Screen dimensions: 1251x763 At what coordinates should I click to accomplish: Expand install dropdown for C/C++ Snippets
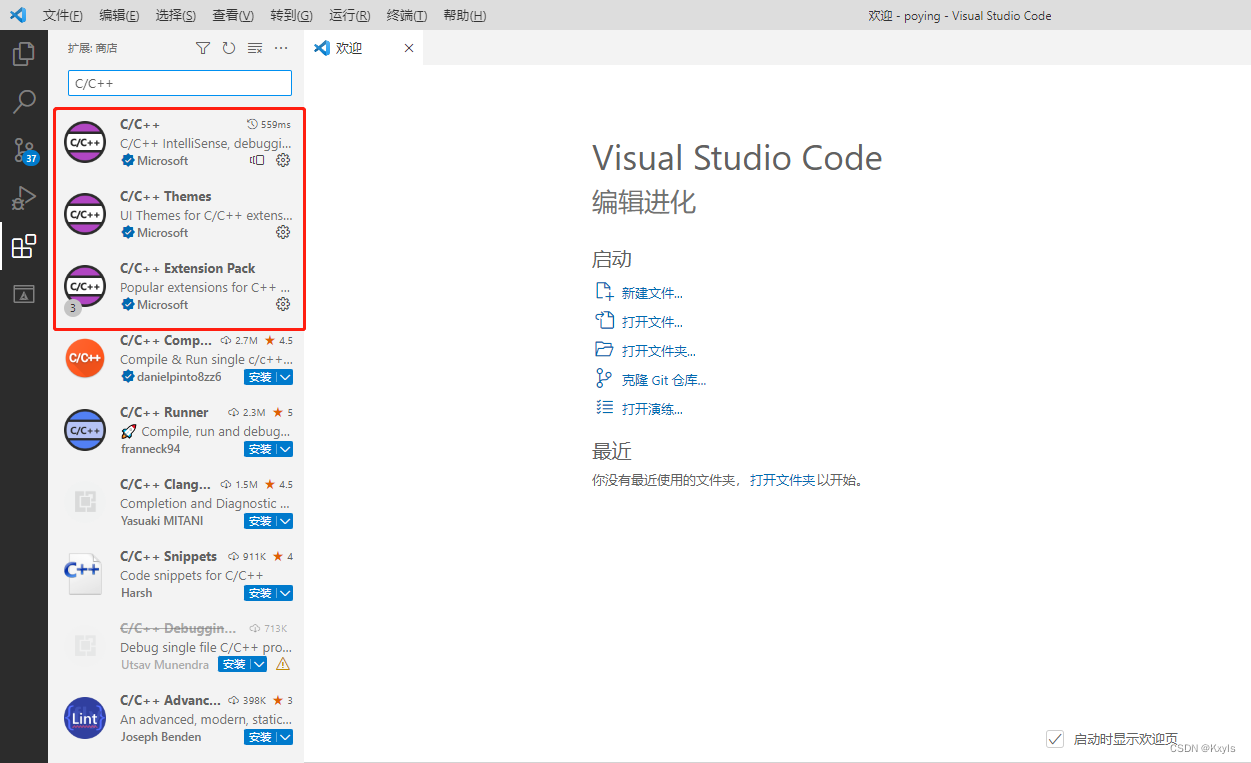285,593
